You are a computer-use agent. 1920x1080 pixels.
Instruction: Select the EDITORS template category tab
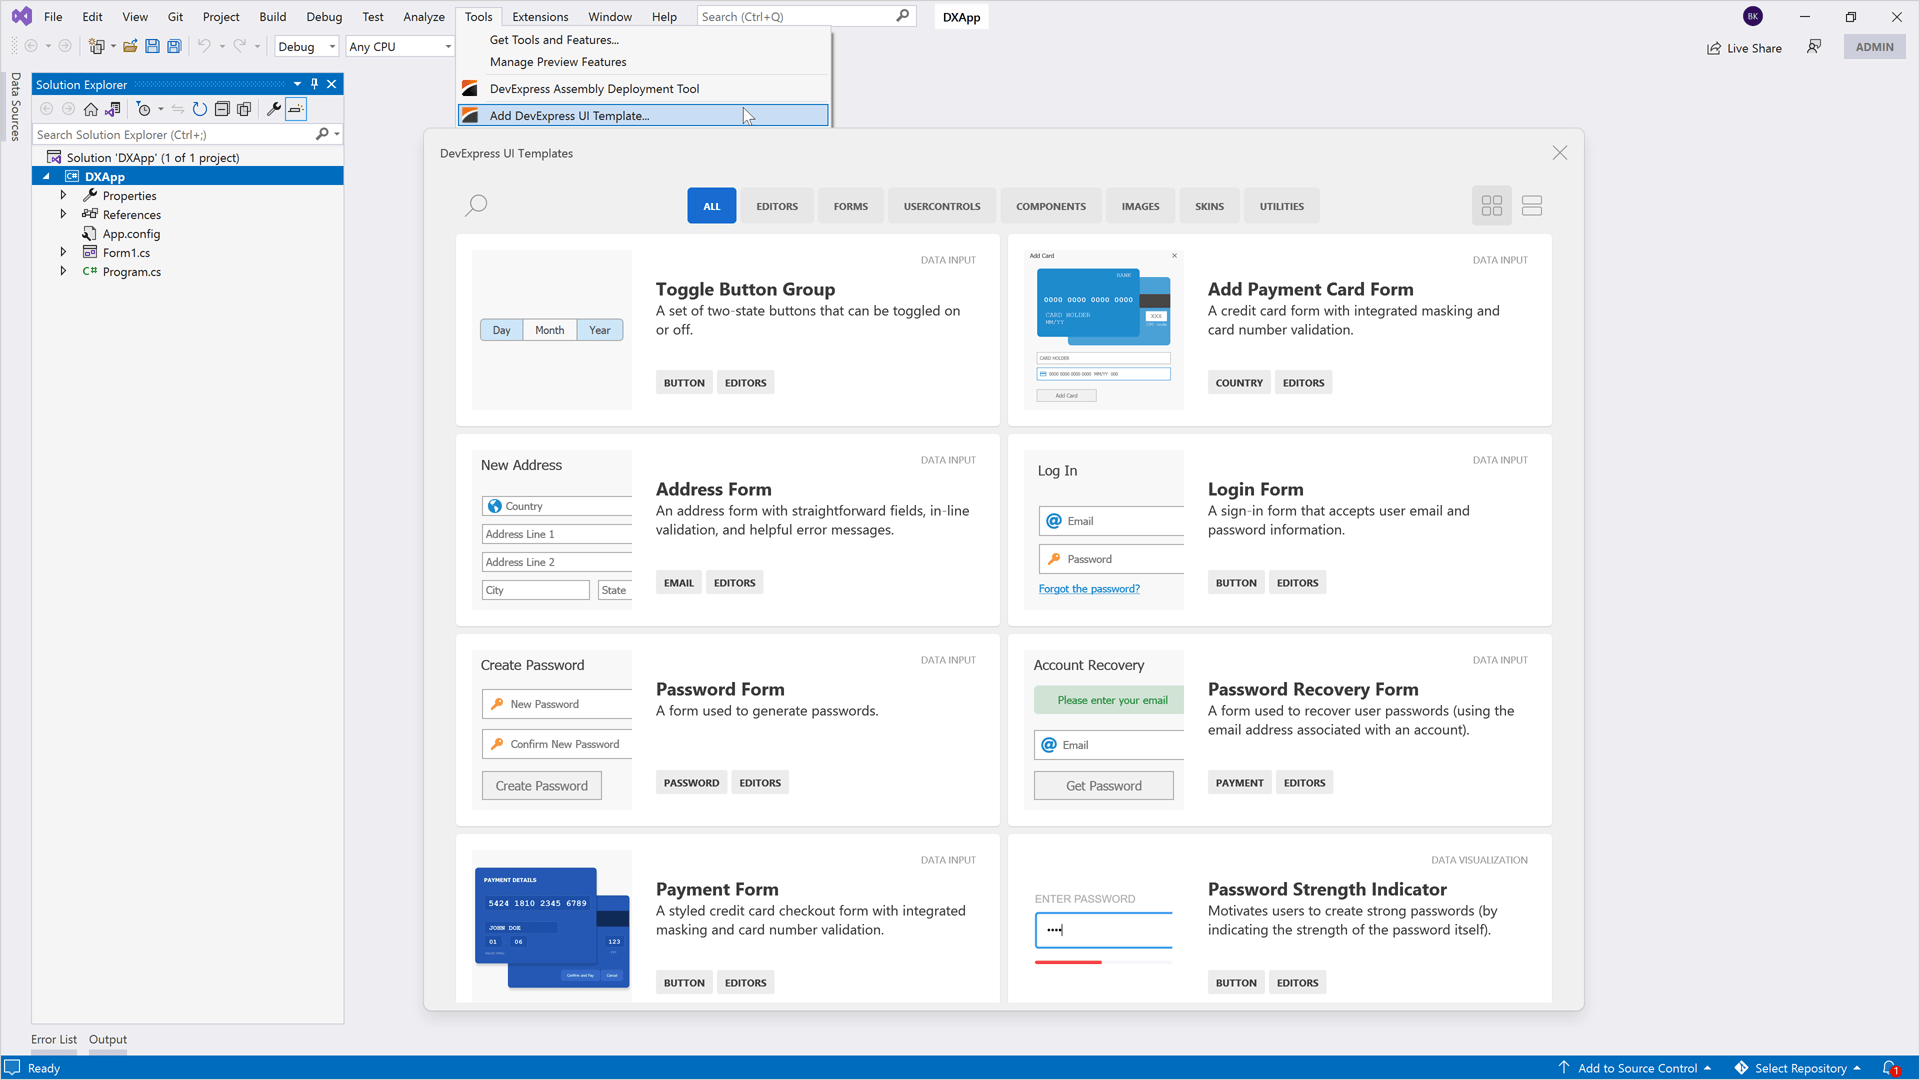pos(776,206)
